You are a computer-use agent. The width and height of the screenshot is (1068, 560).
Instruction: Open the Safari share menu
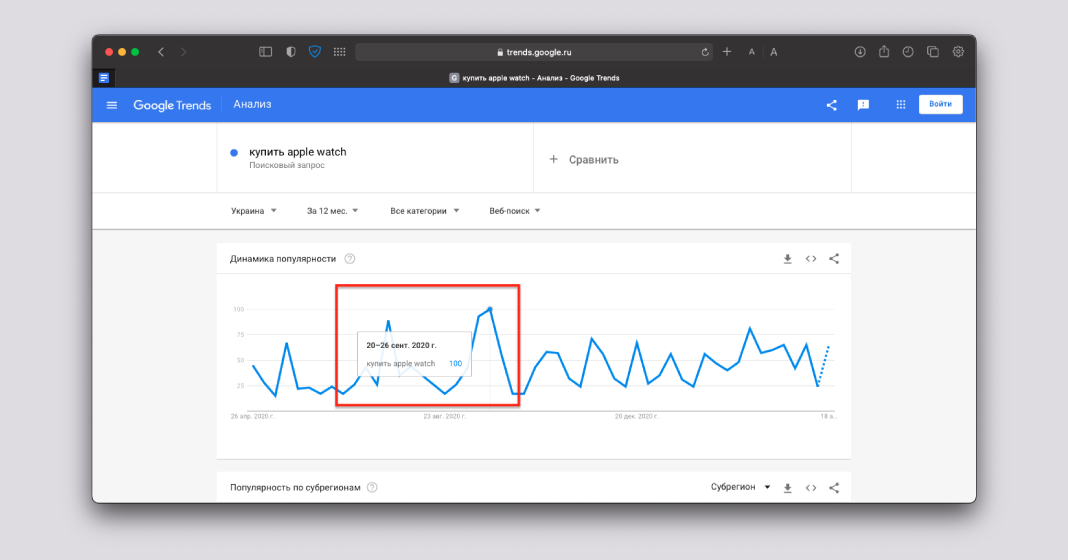coord(884,52)
